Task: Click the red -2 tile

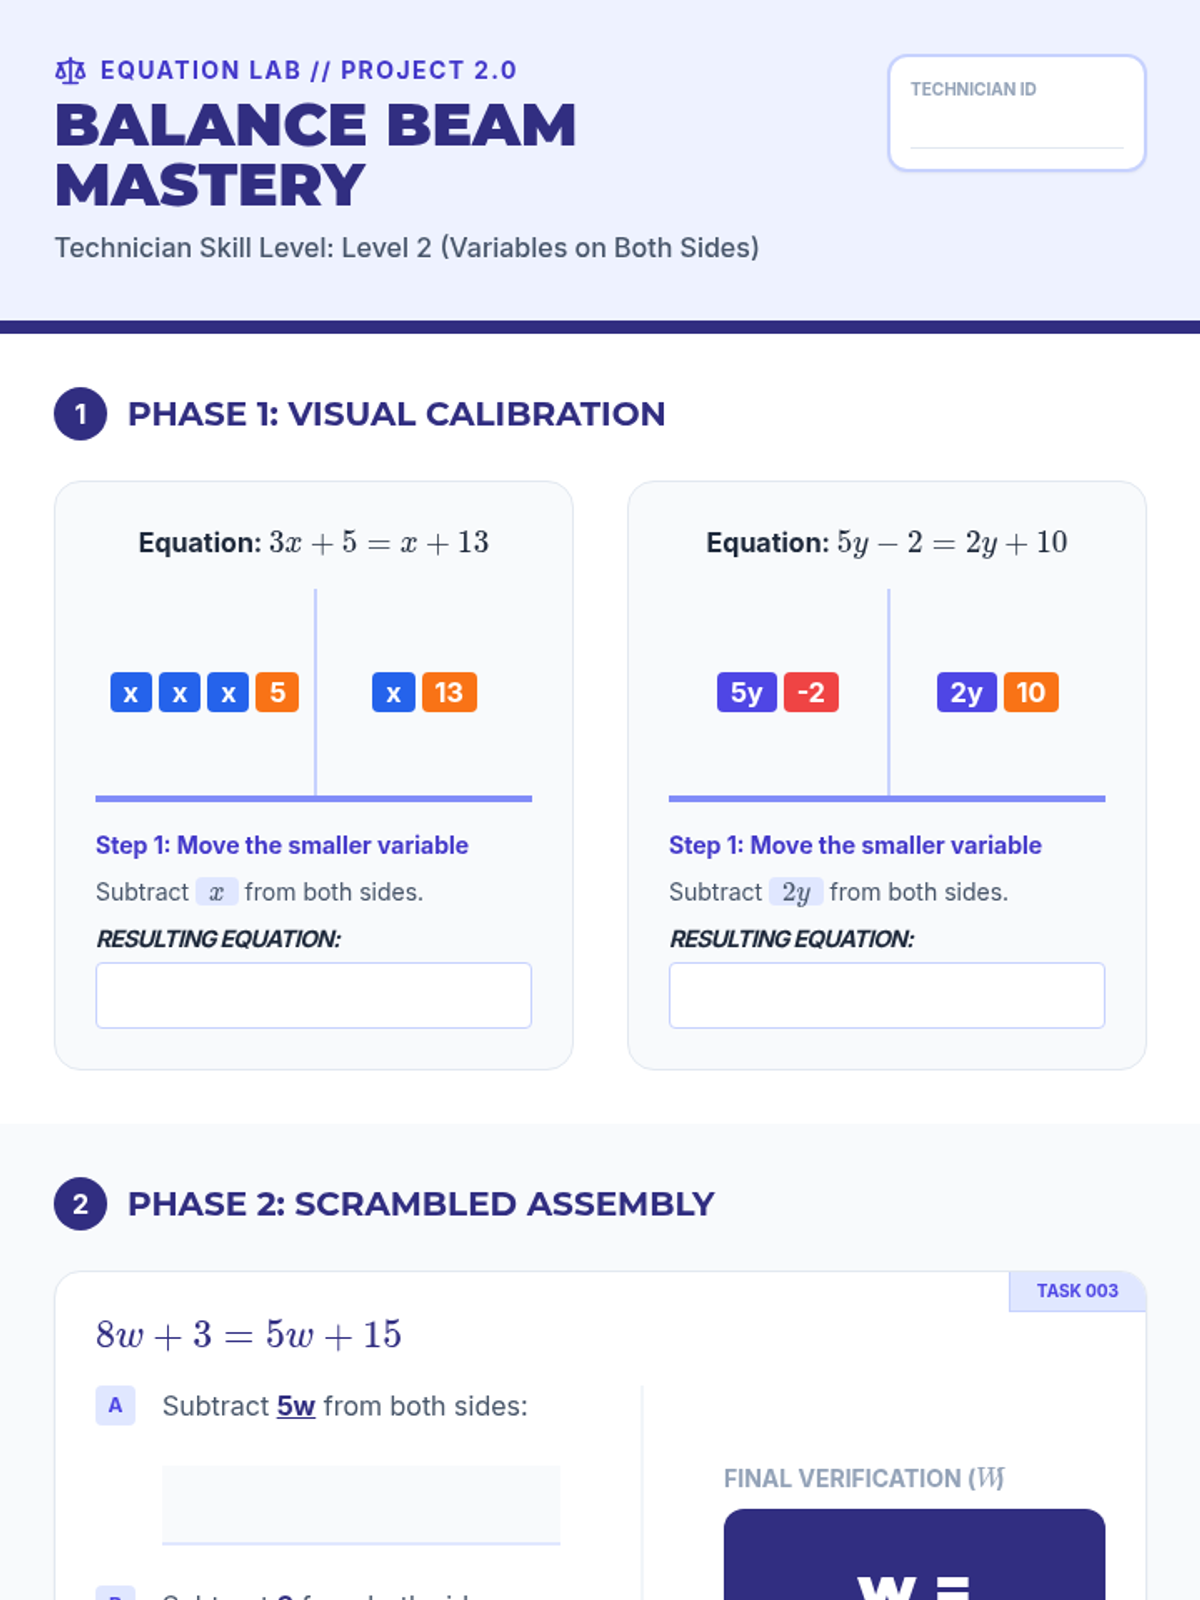Action: [x=811, y=692]
